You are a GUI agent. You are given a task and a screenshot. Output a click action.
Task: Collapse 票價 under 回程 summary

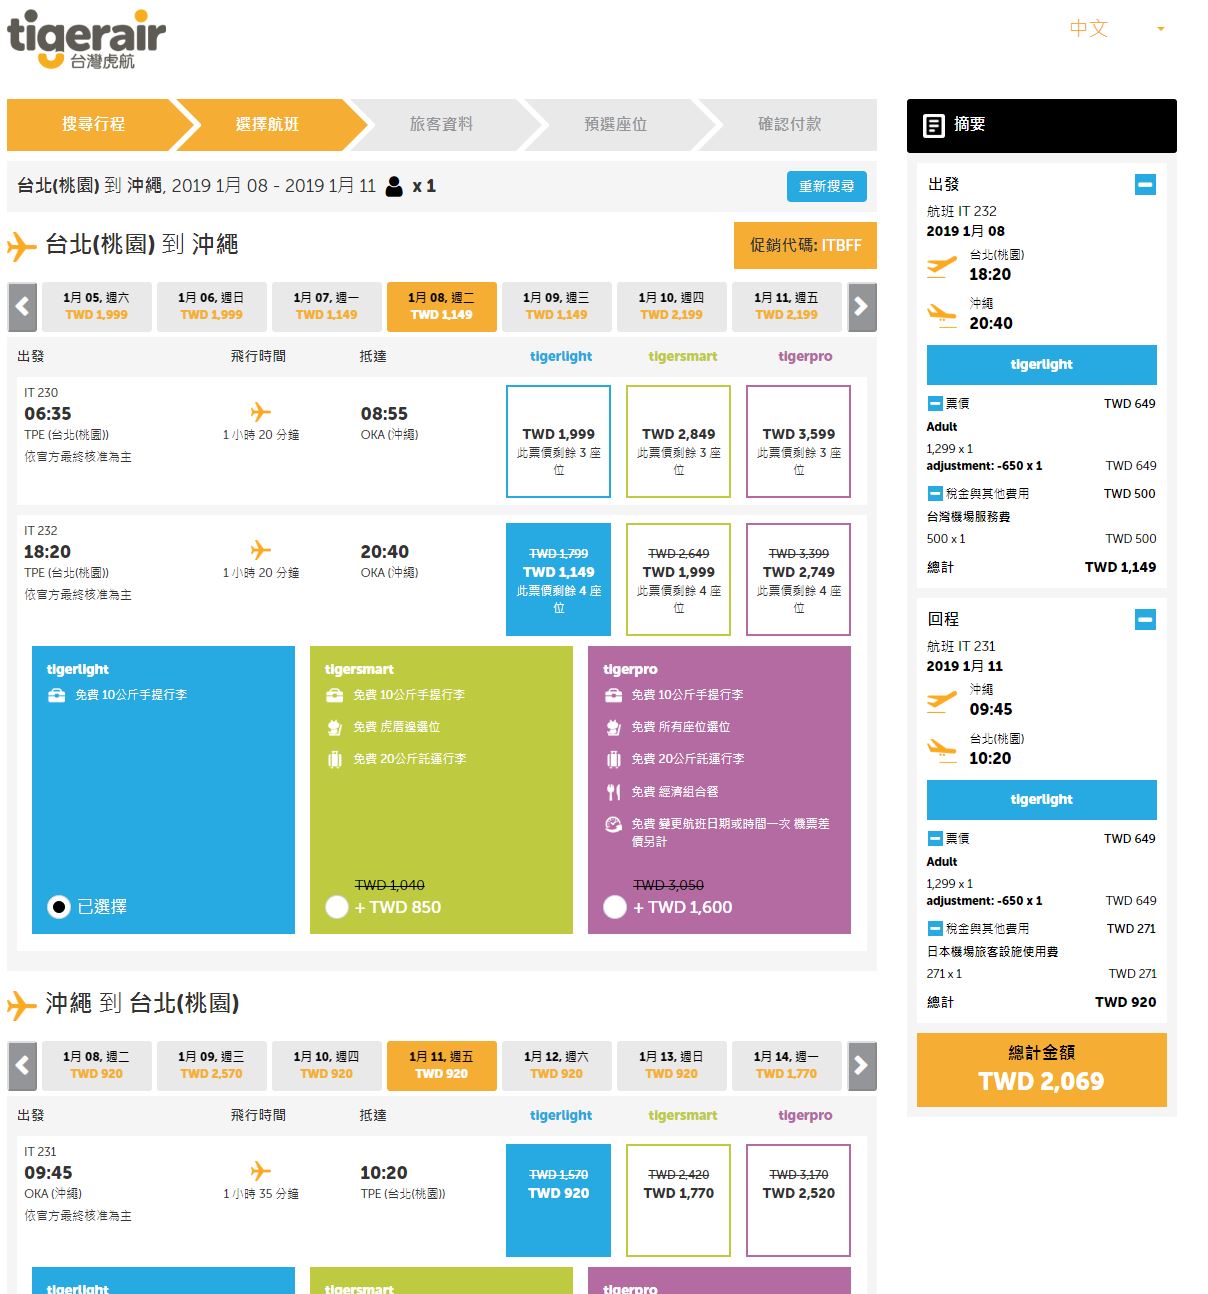pos(935,839)
